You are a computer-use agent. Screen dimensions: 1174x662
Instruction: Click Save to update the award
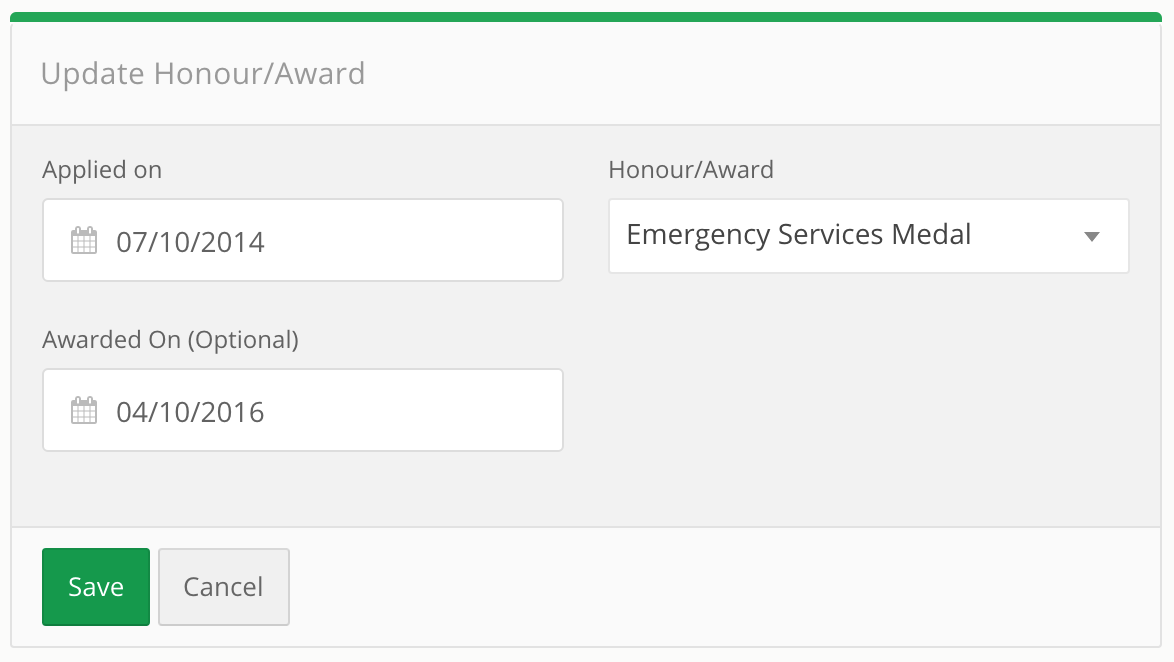[96, 586]
